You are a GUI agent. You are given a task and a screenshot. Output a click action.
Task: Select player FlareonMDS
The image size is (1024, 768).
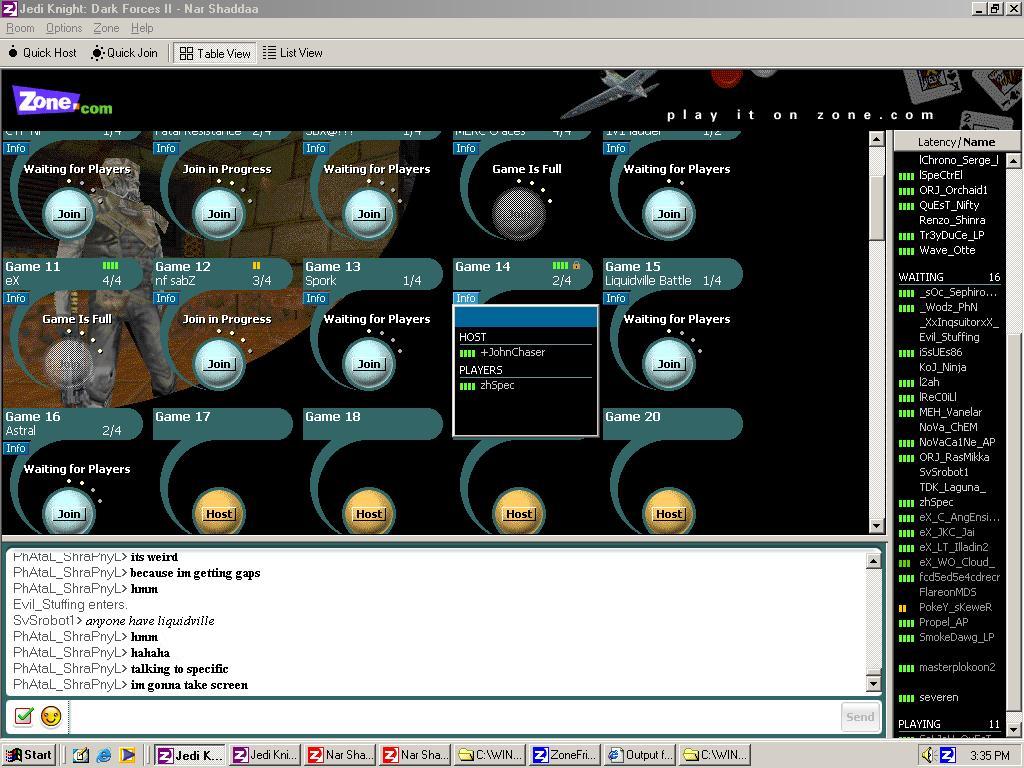click(950, 592)
